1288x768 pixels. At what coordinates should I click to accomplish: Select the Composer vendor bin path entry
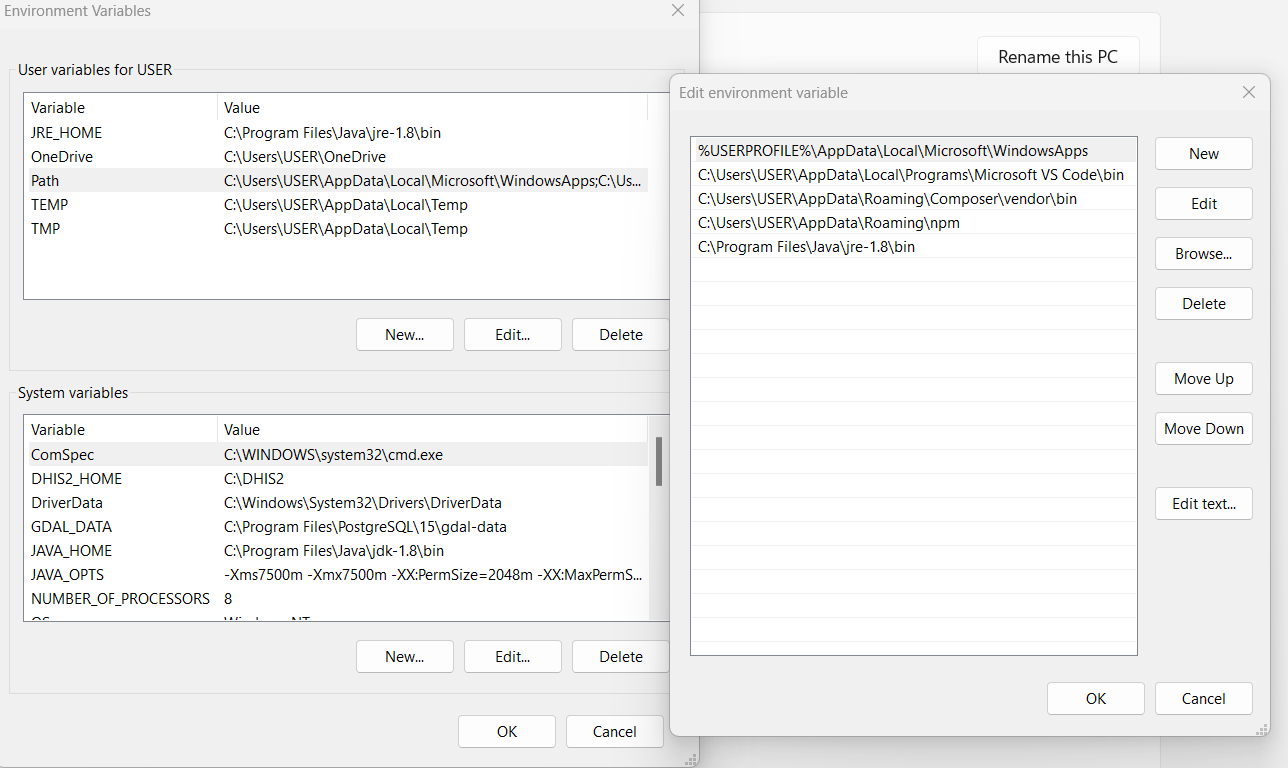click(887, 199)
